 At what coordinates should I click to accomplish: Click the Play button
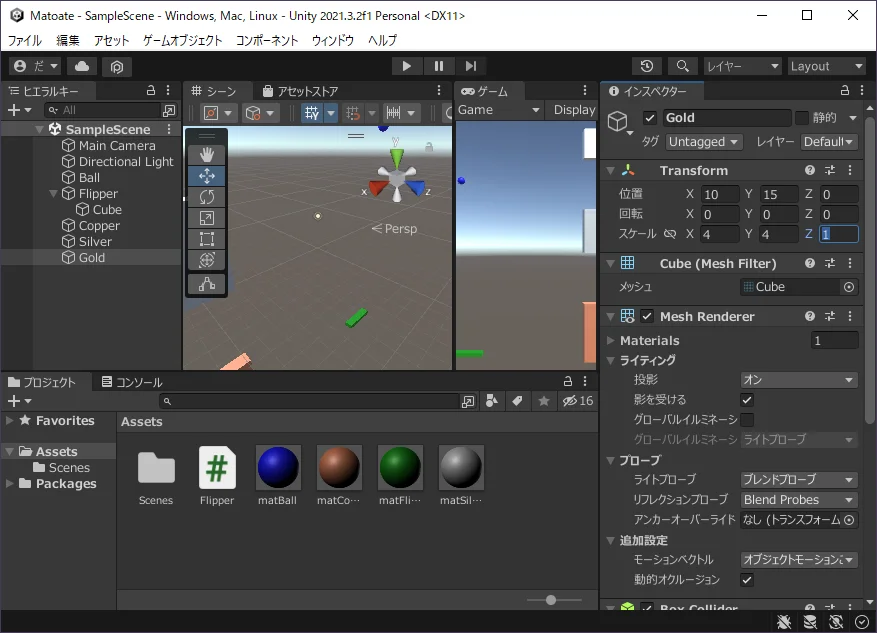pyautogui.click(x=407, y=66)
